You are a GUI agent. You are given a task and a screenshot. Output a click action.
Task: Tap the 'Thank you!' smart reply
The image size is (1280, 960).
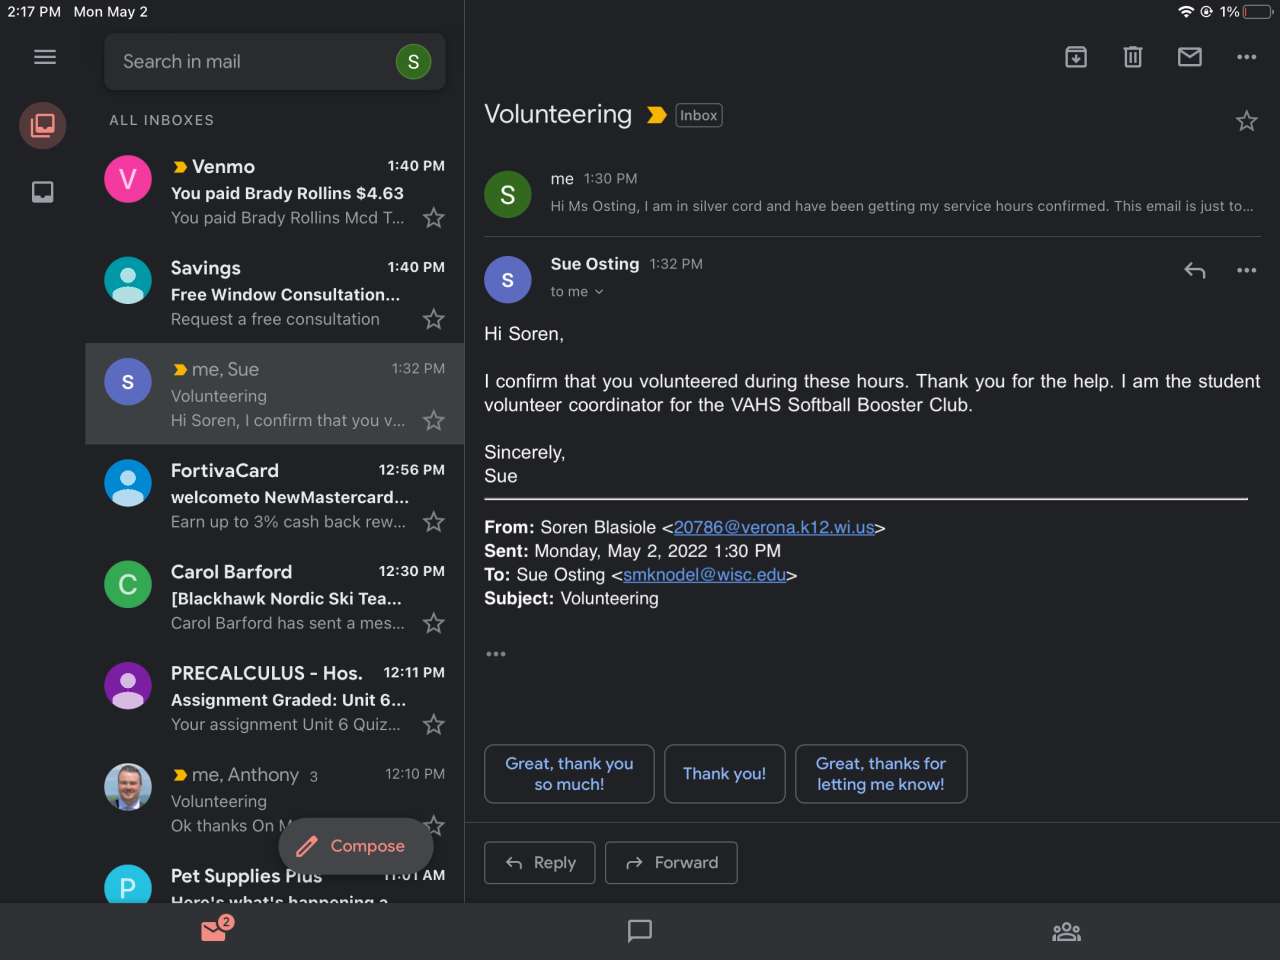(x=724, y=774)
